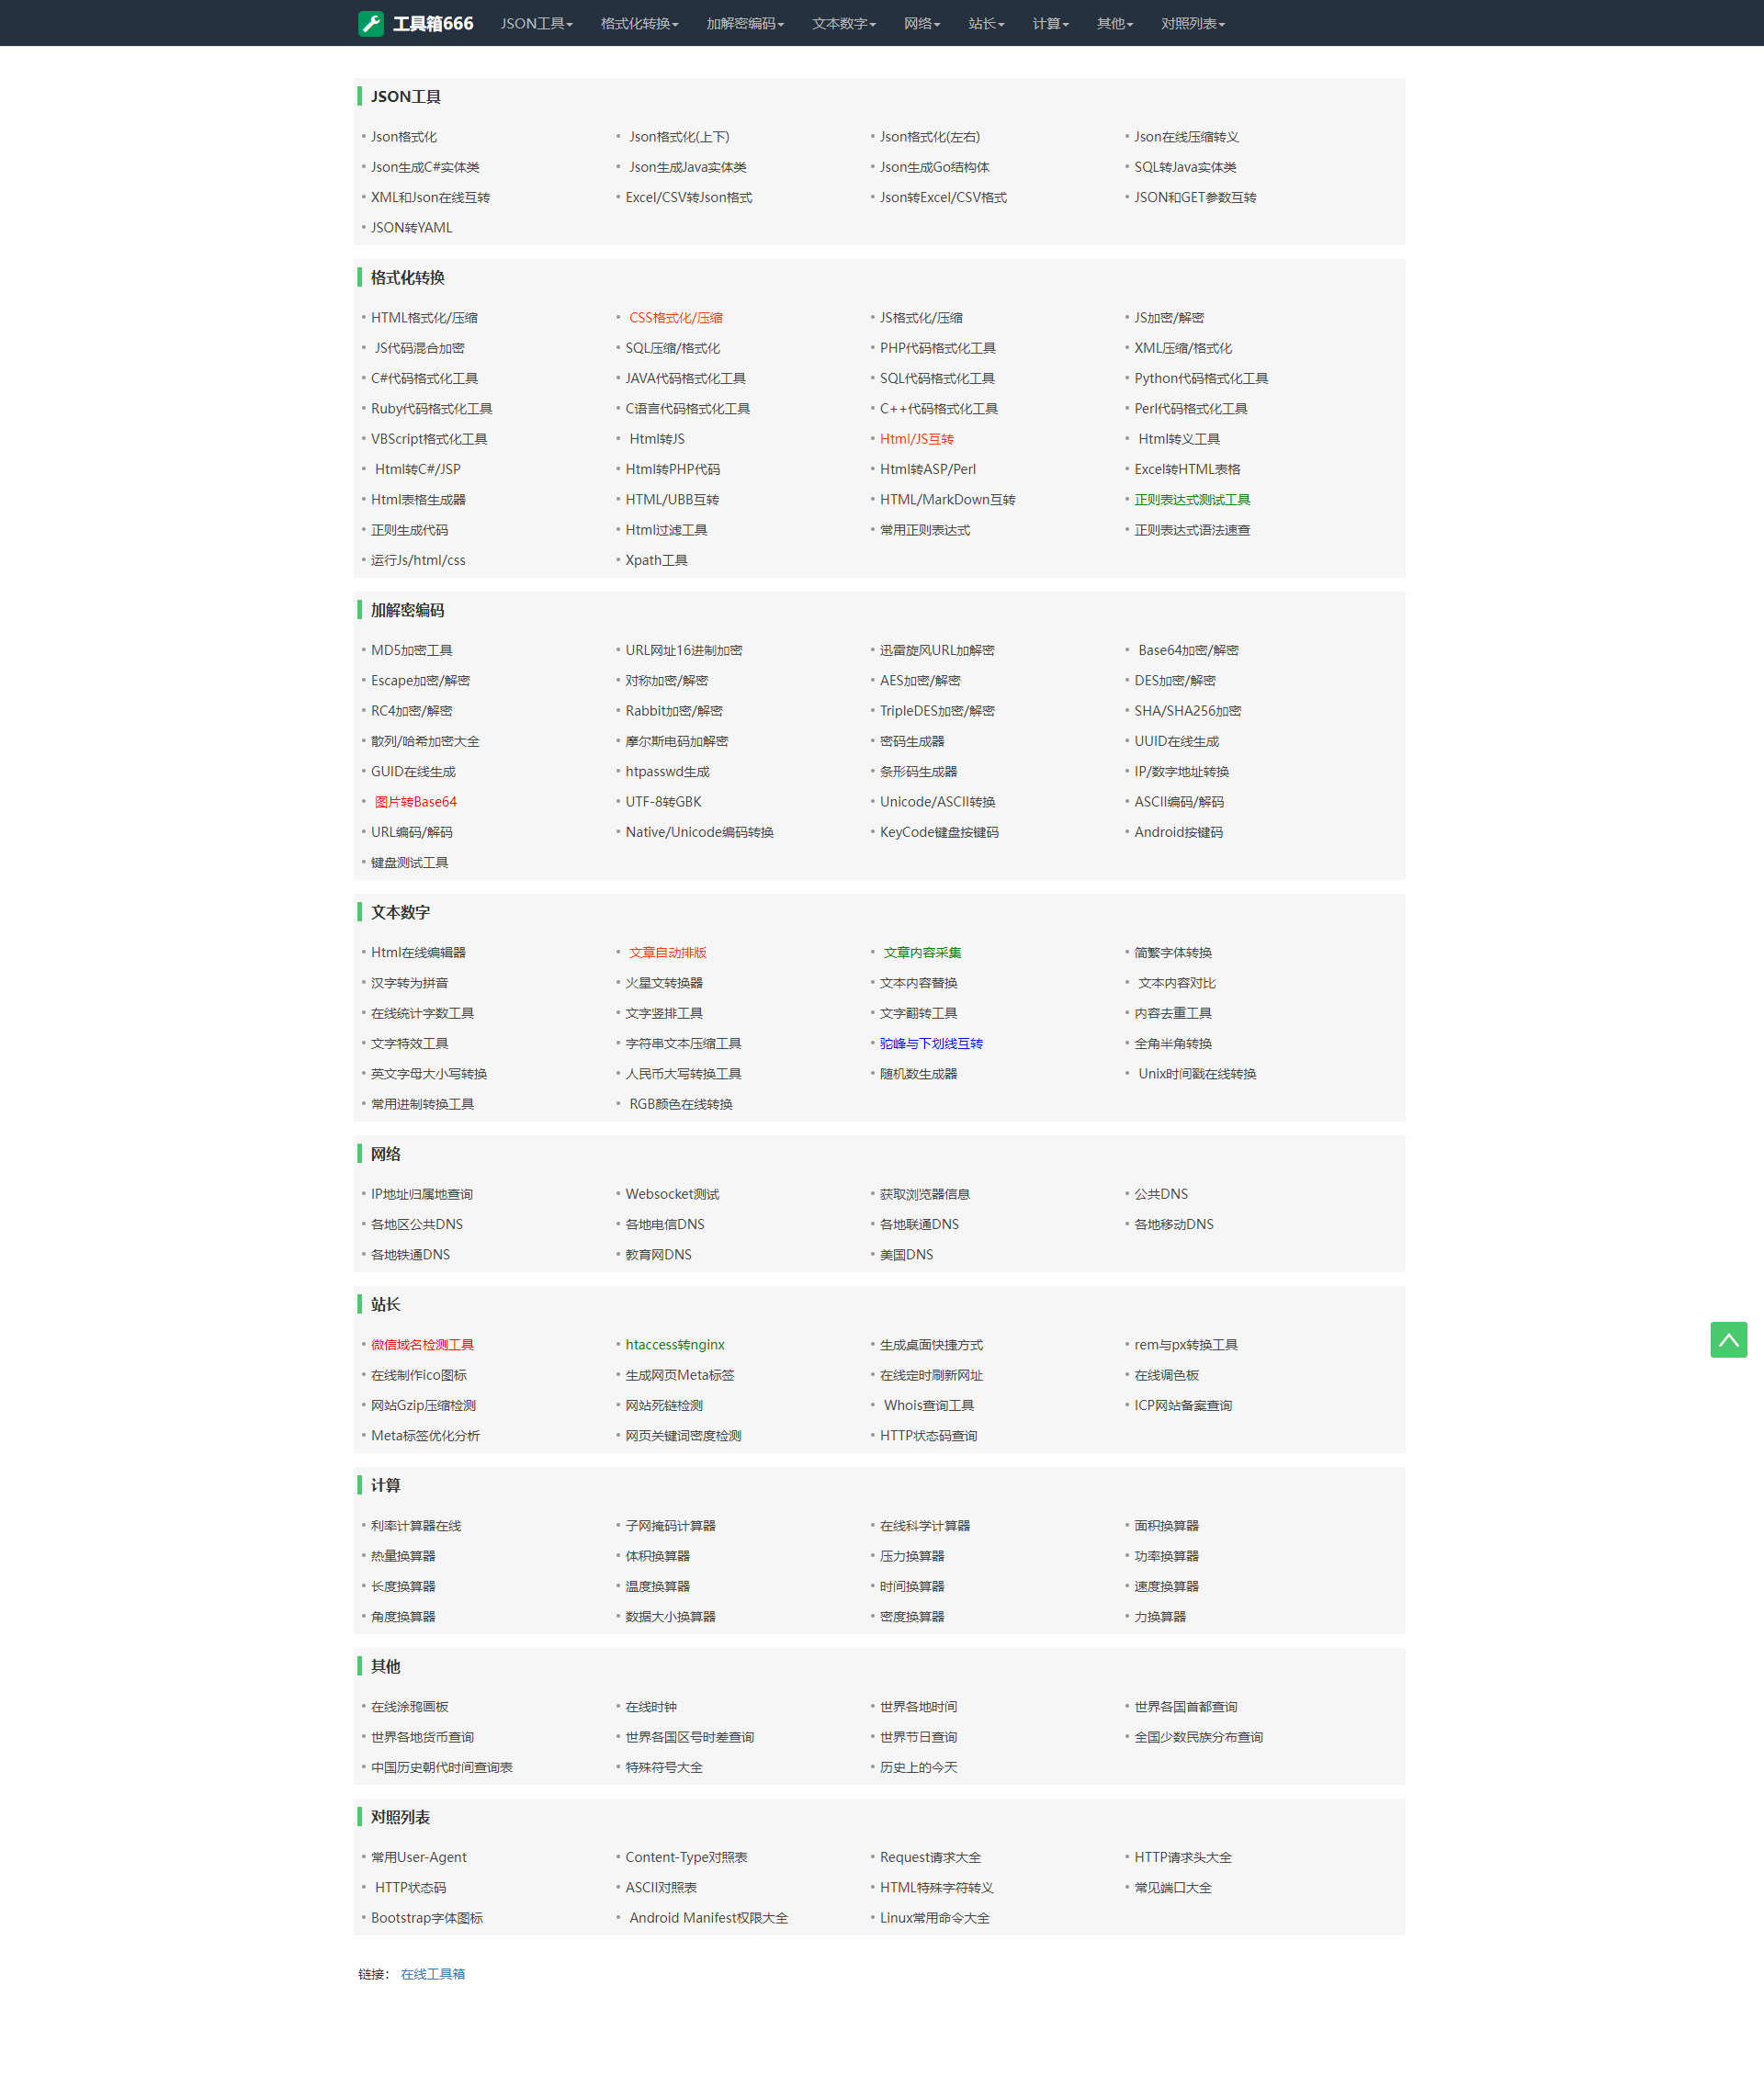Click the green scroll-to-top arrow button
Screen dimensions: 1764x2076
point(1727,1339)
